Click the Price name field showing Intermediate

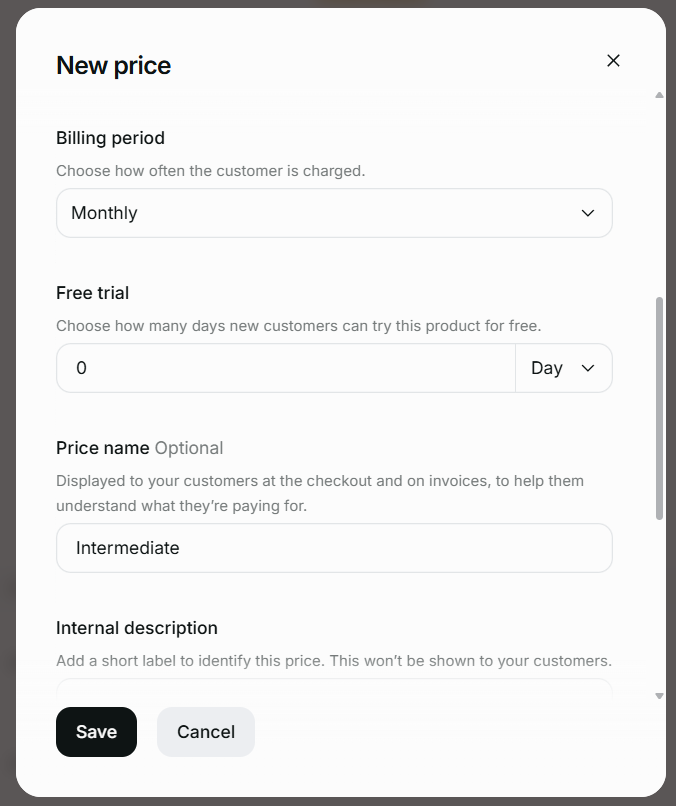click(334, 547)
